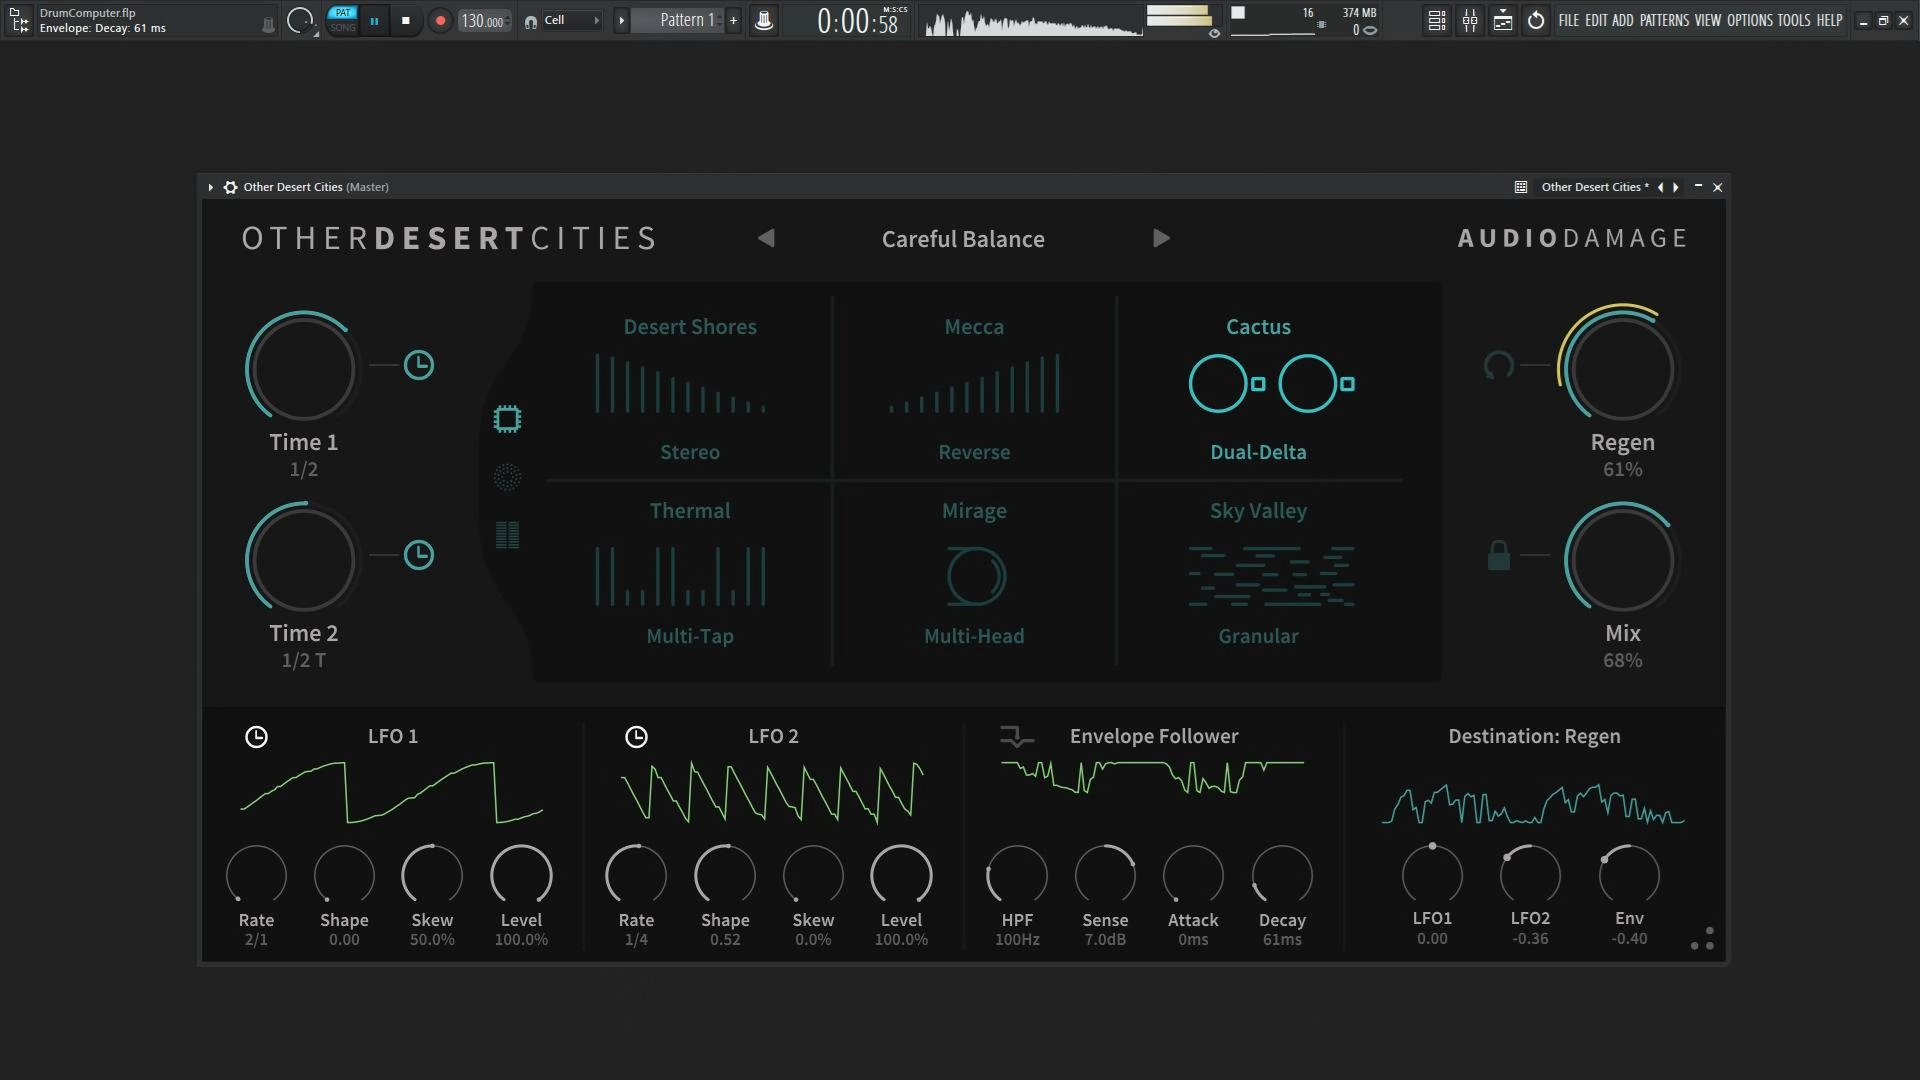This screenshot has width=1920, height=1080.
Task: Select next wrapper preset arrow
Action: coord(1676,187)
